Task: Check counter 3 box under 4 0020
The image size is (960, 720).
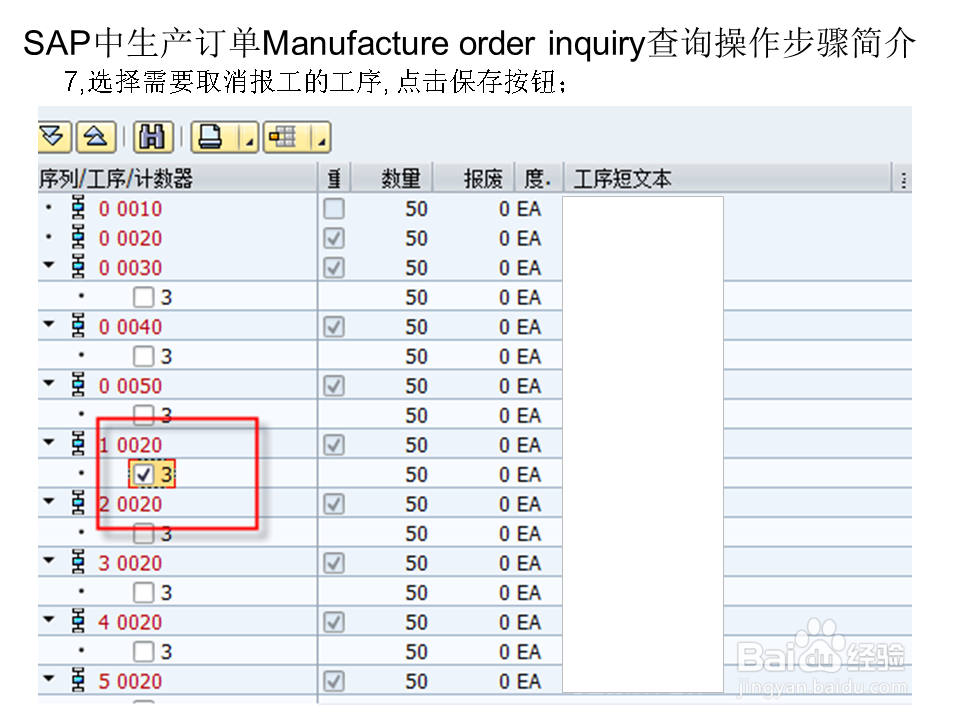Action: [143, 651]
